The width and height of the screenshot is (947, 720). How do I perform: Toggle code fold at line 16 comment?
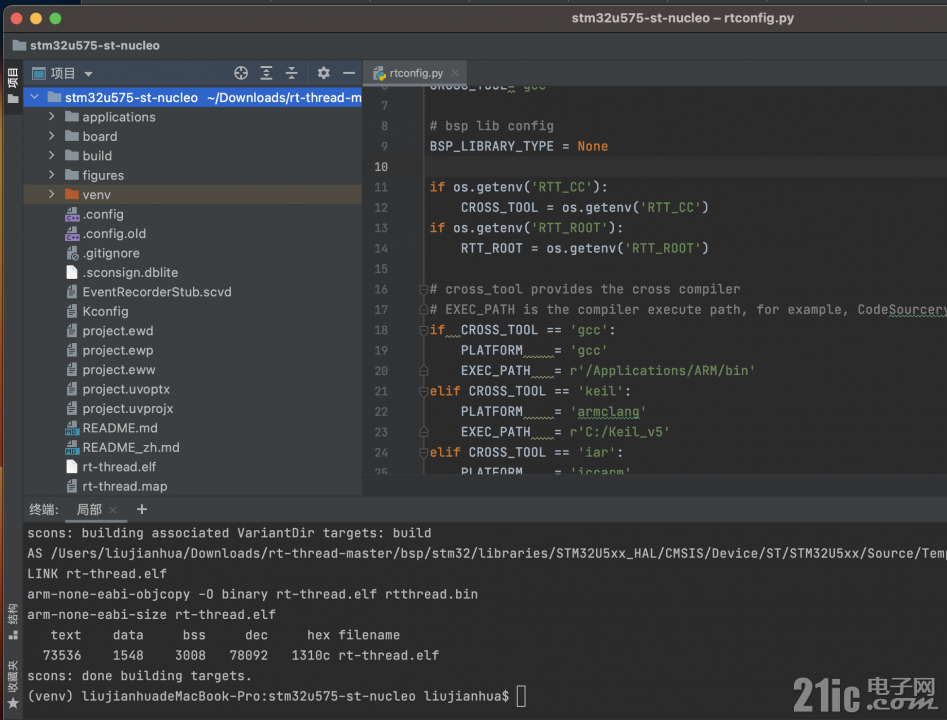point(423,289)
